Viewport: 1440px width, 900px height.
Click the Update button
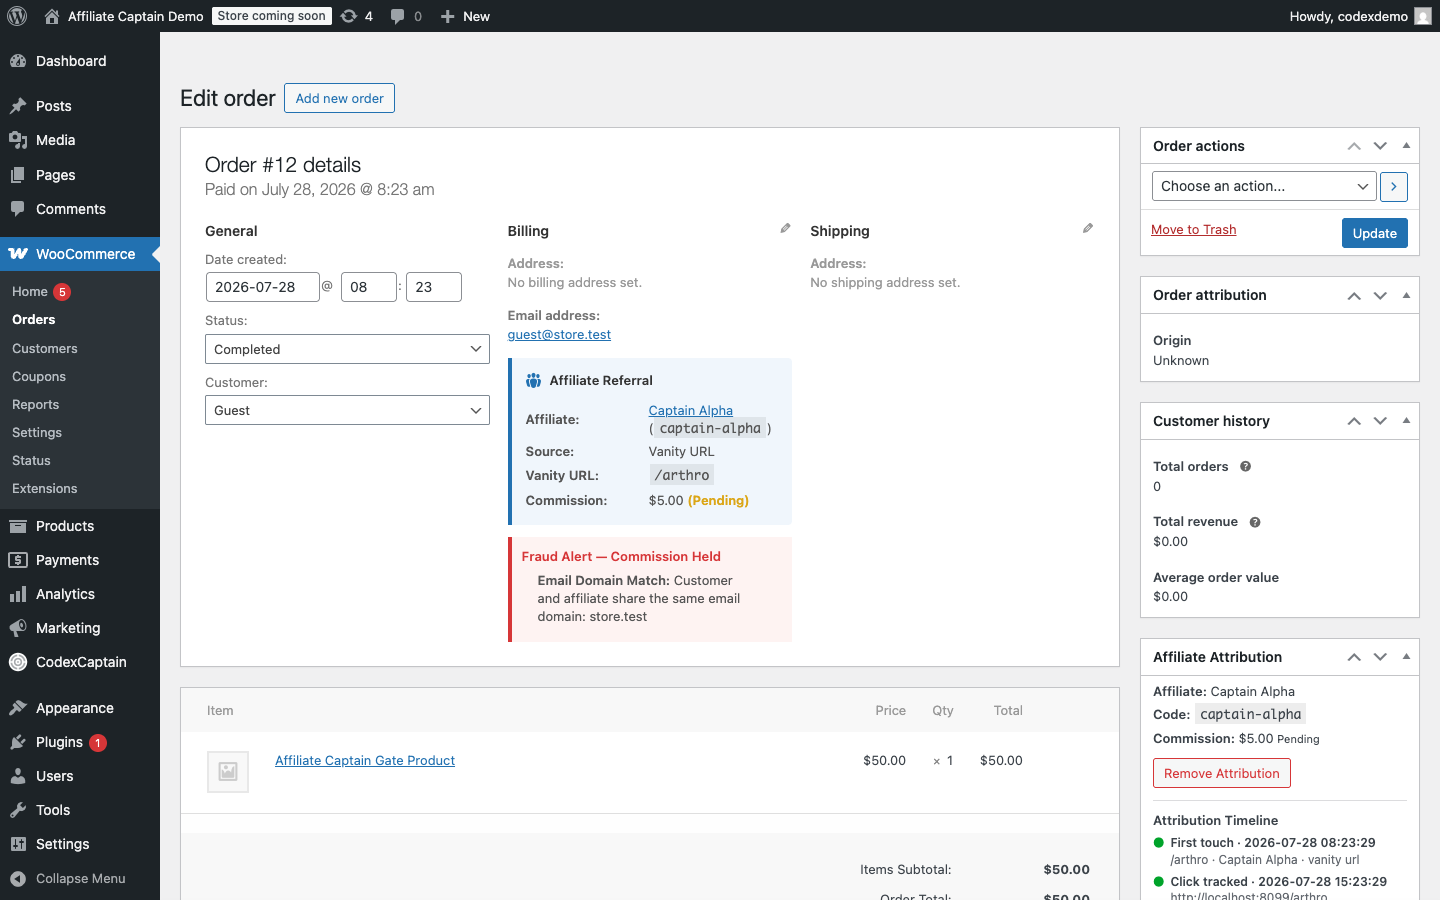tap(1375, 233)
